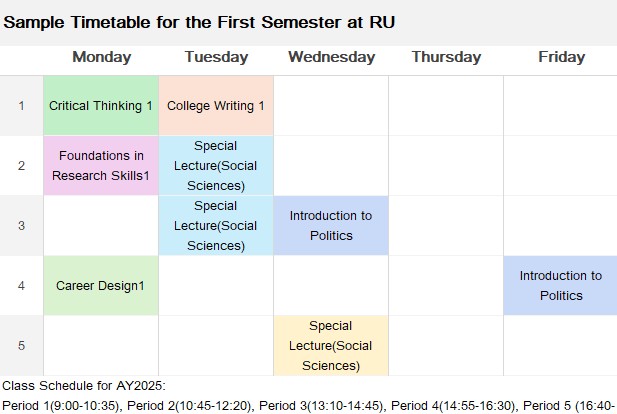
Task: Select the College Writing 1 cell
Action: click(x=216, y=106)
